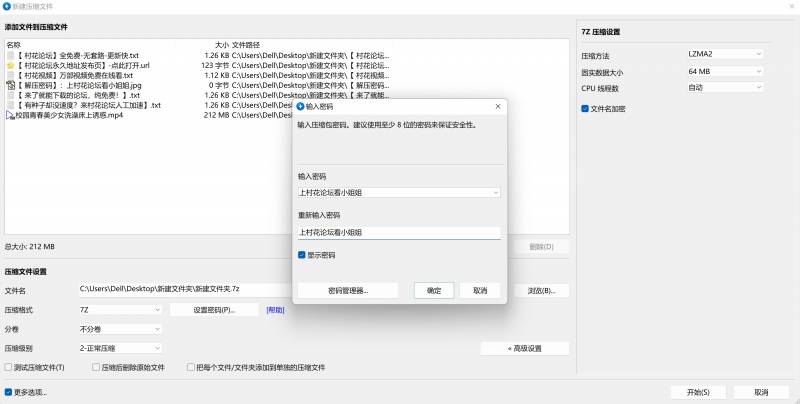The image size is (800, 404).
Task: Select the .jpg image file icon
Action: (10, 85)
